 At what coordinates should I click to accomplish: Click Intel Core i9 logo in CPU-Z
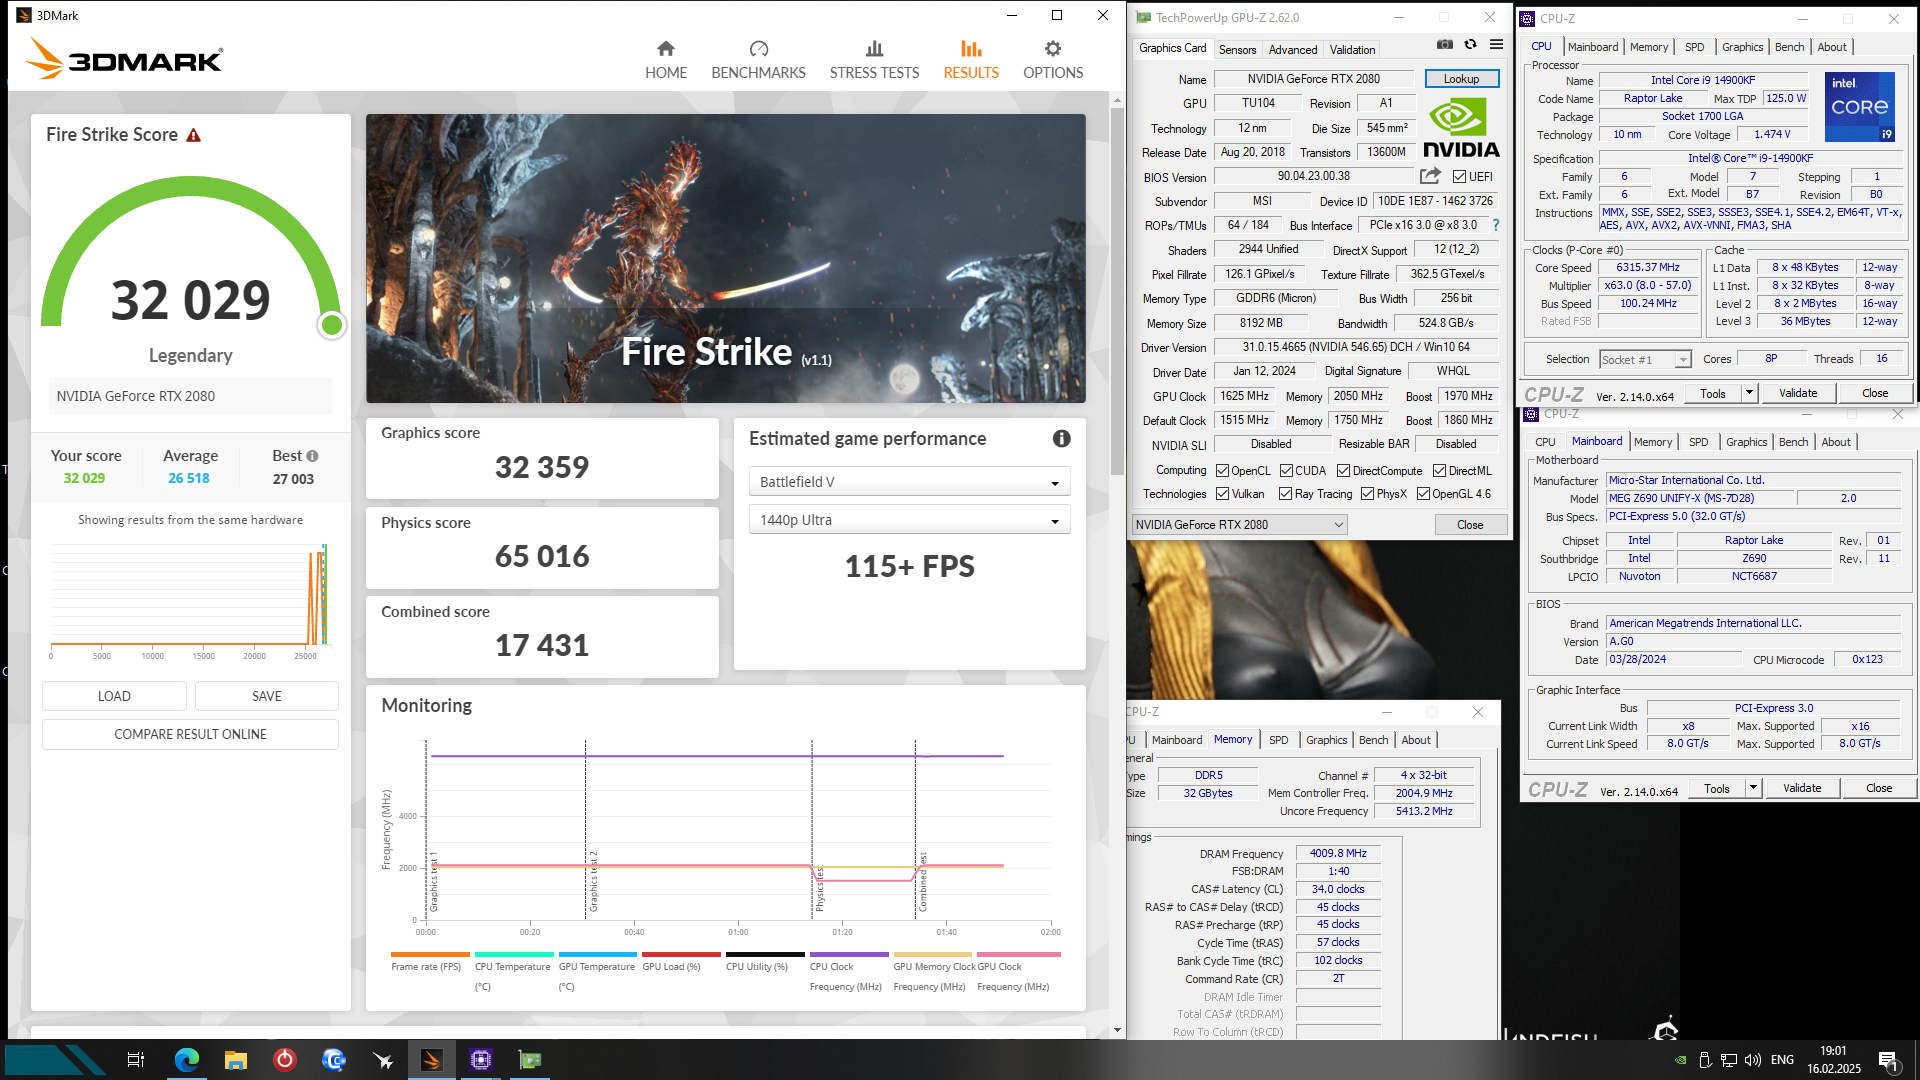(x=1859, y=105)
